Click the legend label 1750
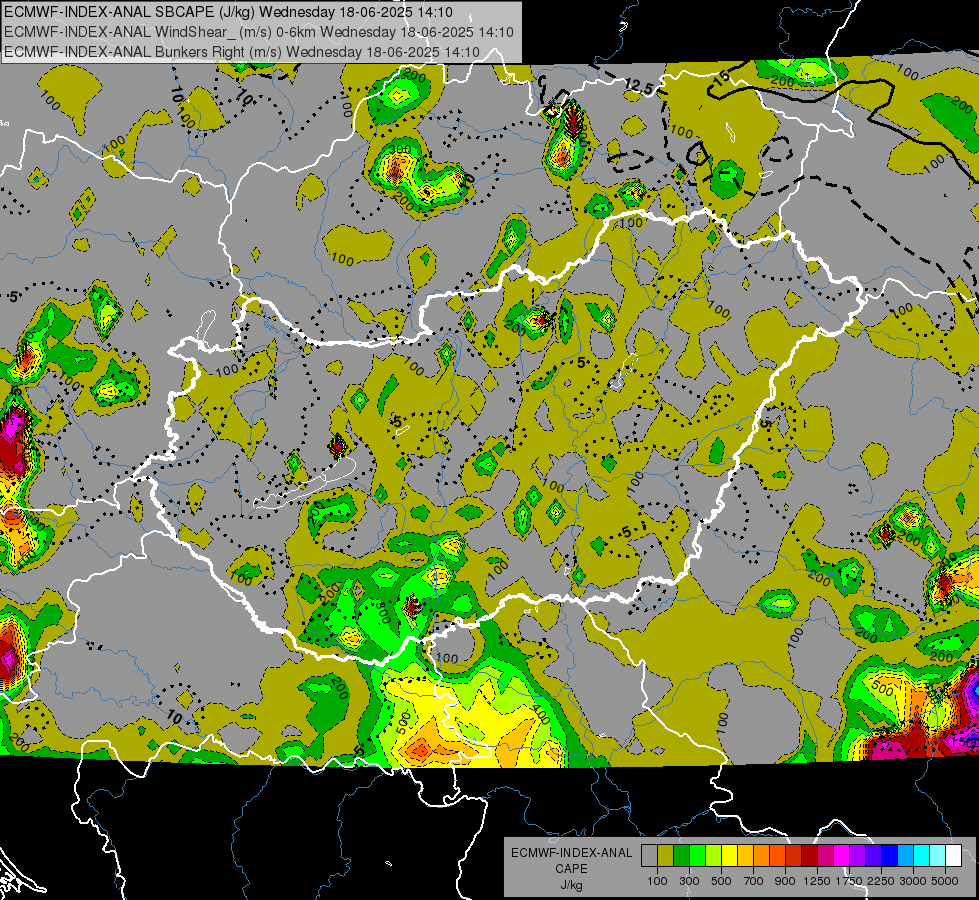Screen dimensions: 979x900 point(849,881)
